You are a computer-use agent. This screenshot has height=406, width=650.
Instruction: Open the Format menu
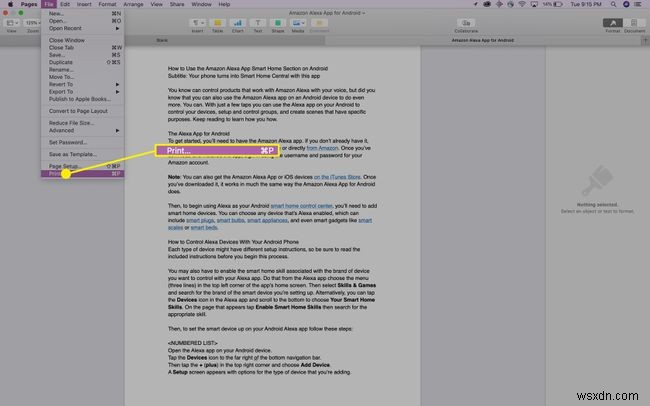[107, 4]
